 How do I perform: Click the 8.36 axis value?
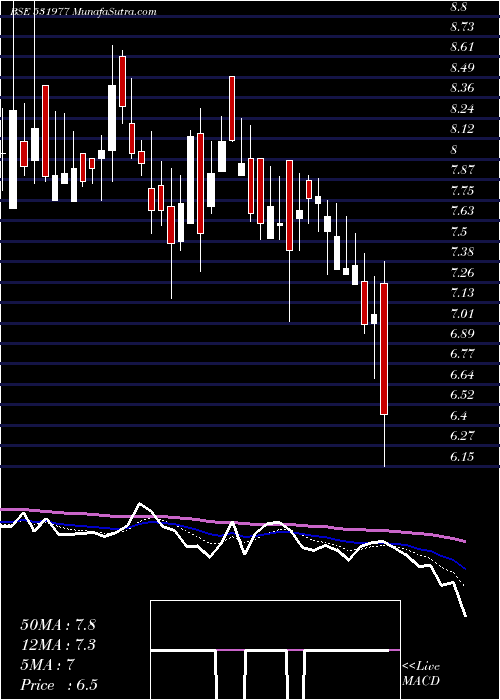(462, 88)
